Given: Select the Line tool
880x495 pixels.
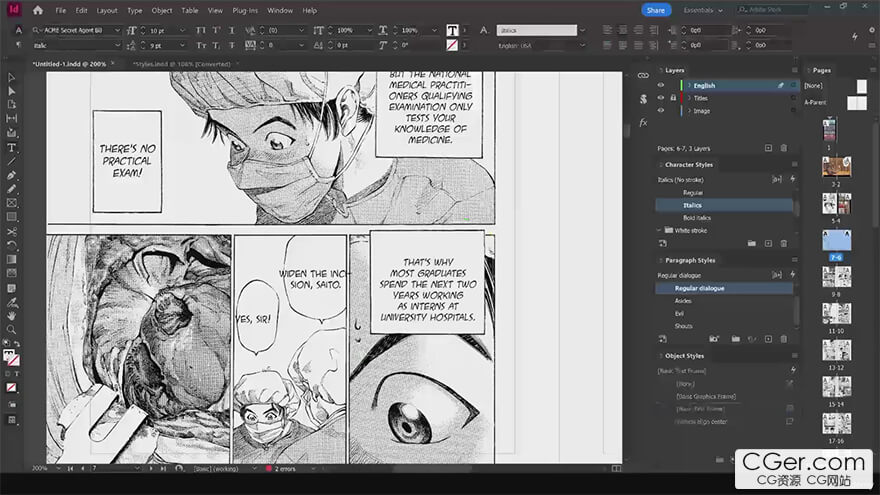Looking at the screenshot, I should pos(11,162).
